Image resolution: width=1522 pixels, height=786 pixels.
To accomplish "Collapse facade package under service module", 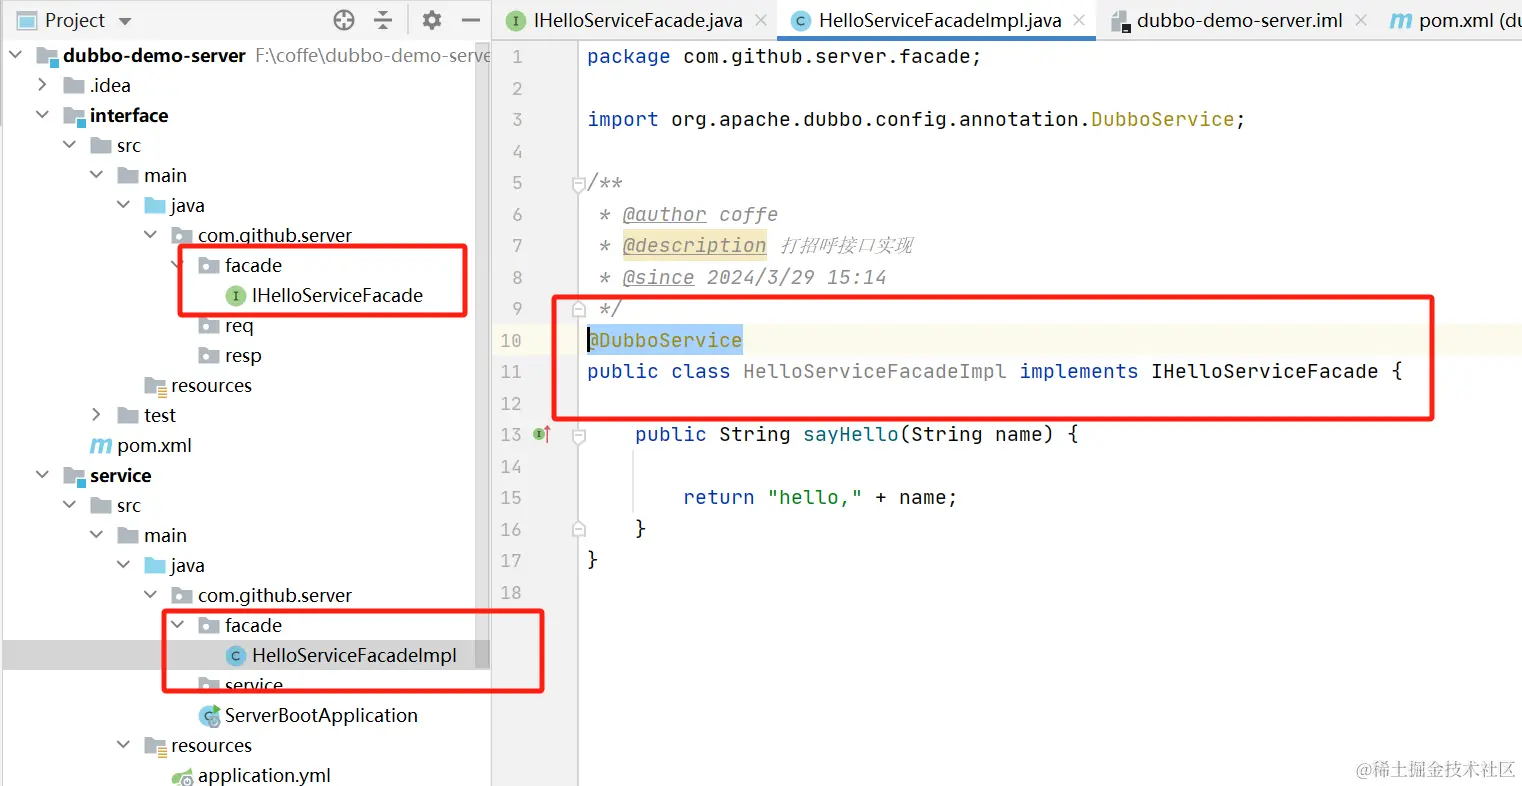I will click(177, 625).
